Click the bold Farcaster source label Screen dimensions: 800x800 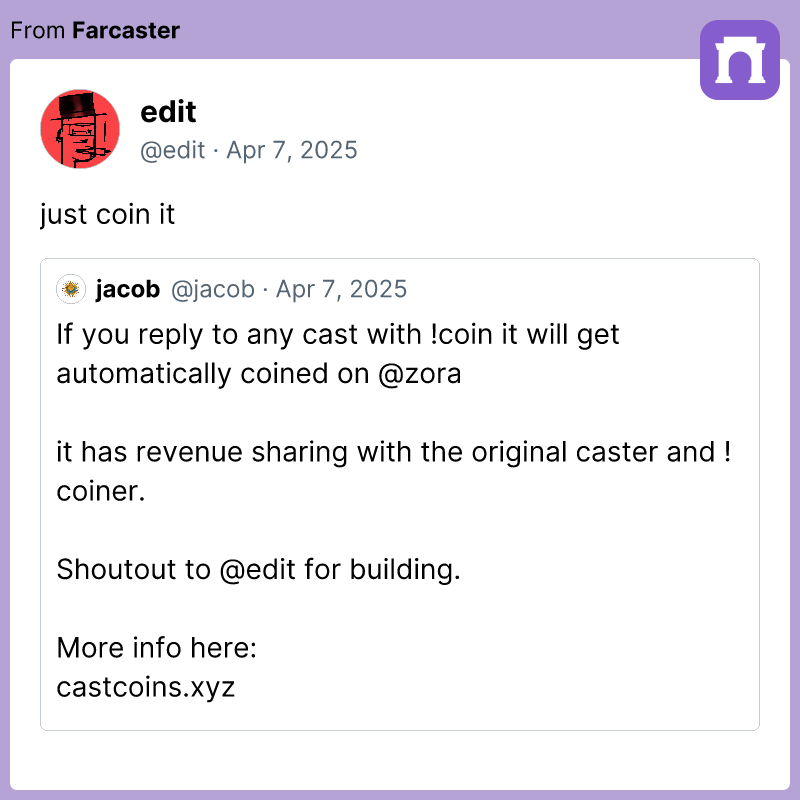126,30
